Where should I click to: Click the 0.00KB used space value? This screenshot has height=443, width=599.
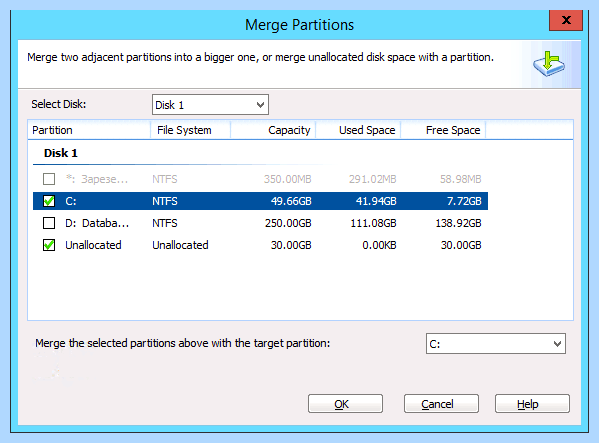[379, 245]
